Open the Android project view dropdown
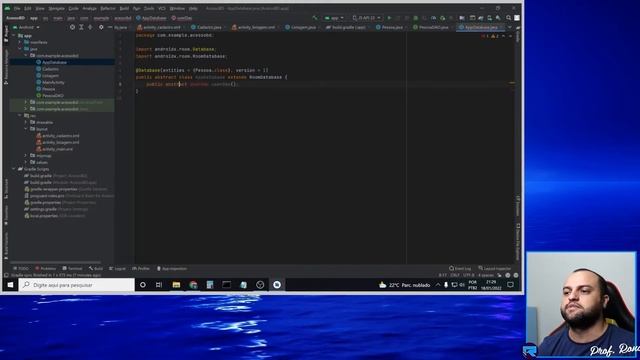The height and width of the screenshot is (360, 640). pyautogui.click(x=26, y=27)
